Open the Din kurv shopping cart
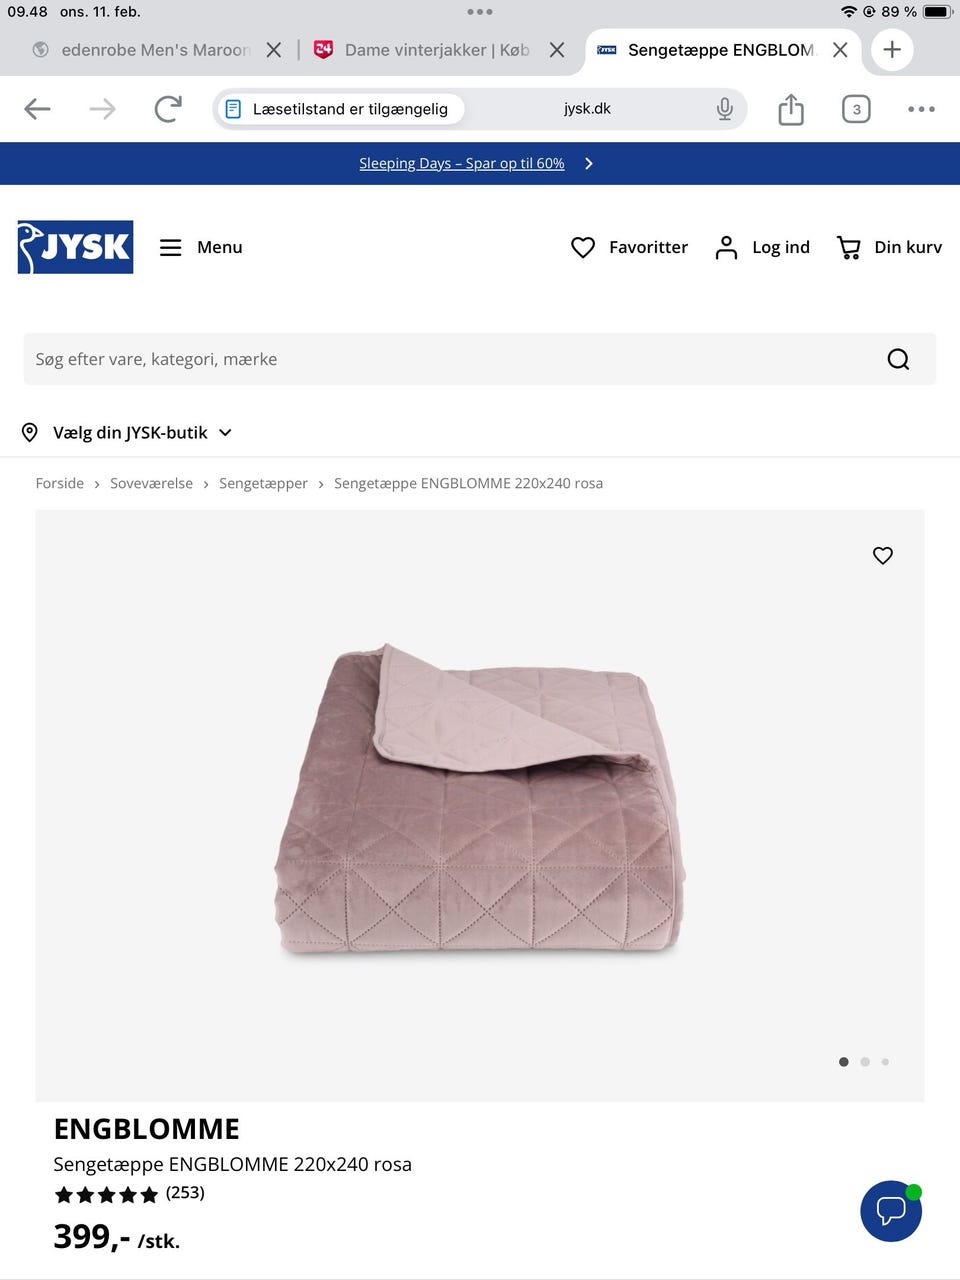 [x=889, y=247]
